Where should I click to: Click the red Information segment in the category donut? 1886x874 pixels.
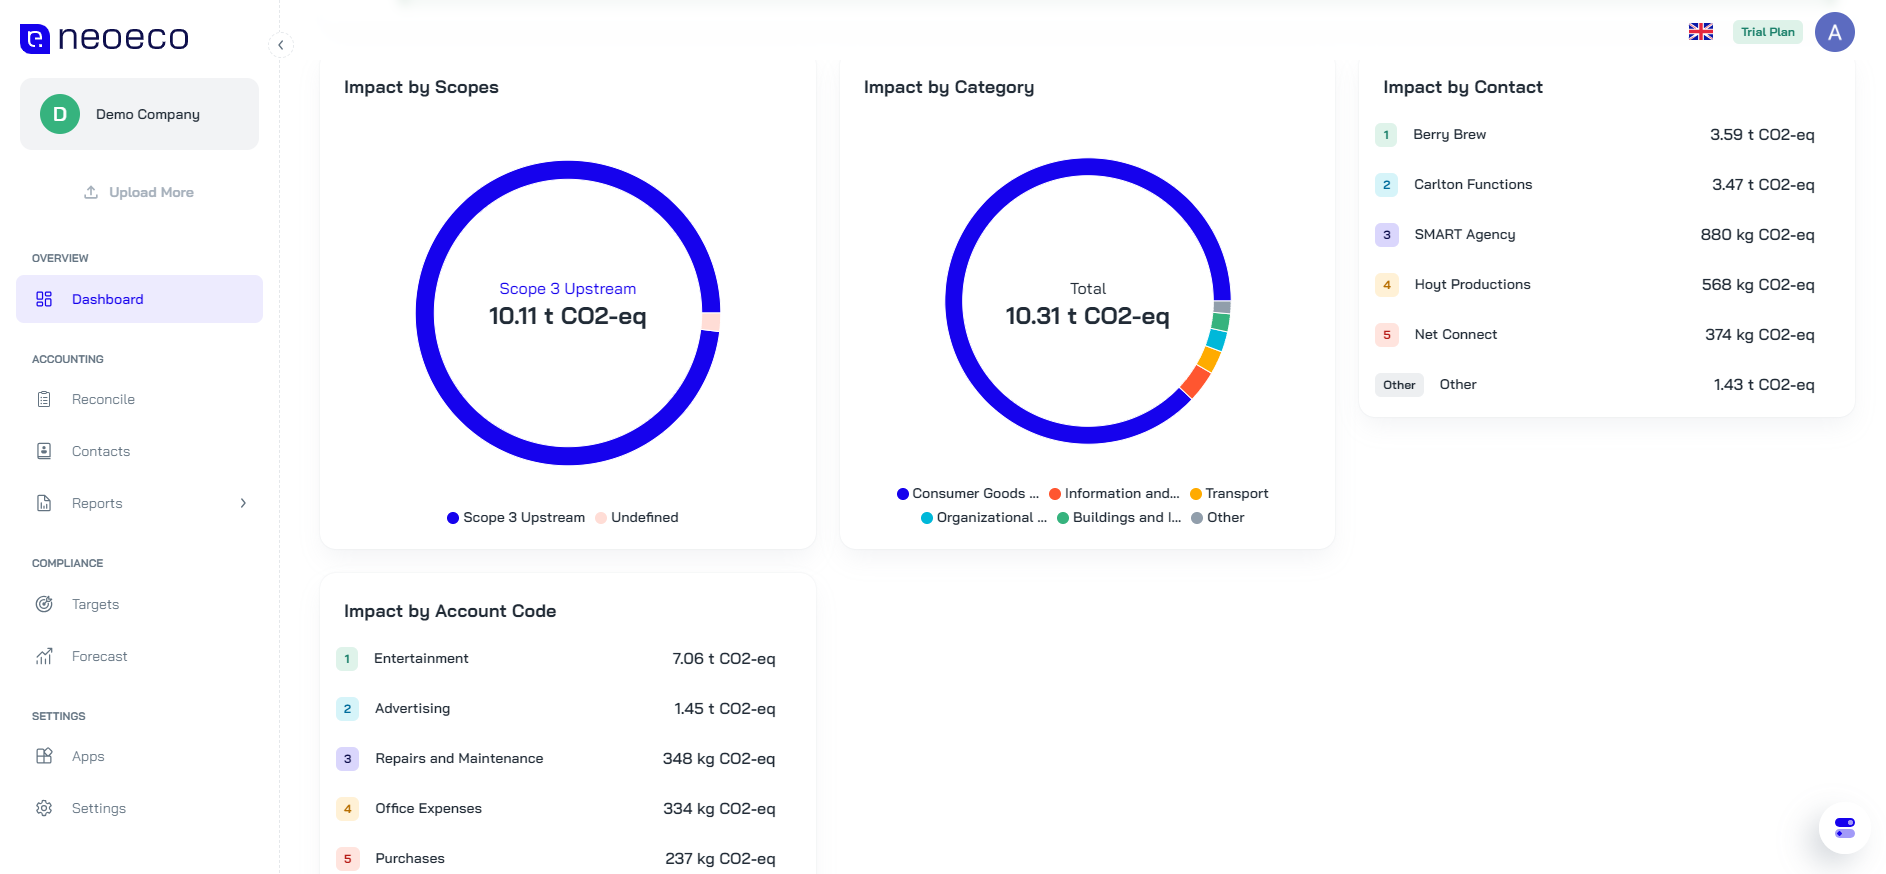(1194, 380)
